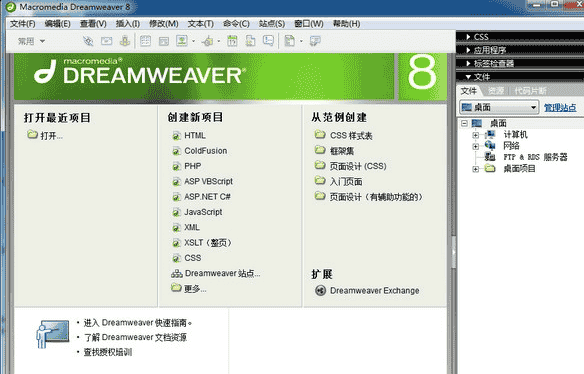Screen dimensions: 584x374
Task: Click the Server-Side Include icon
Action: (250, 41)
